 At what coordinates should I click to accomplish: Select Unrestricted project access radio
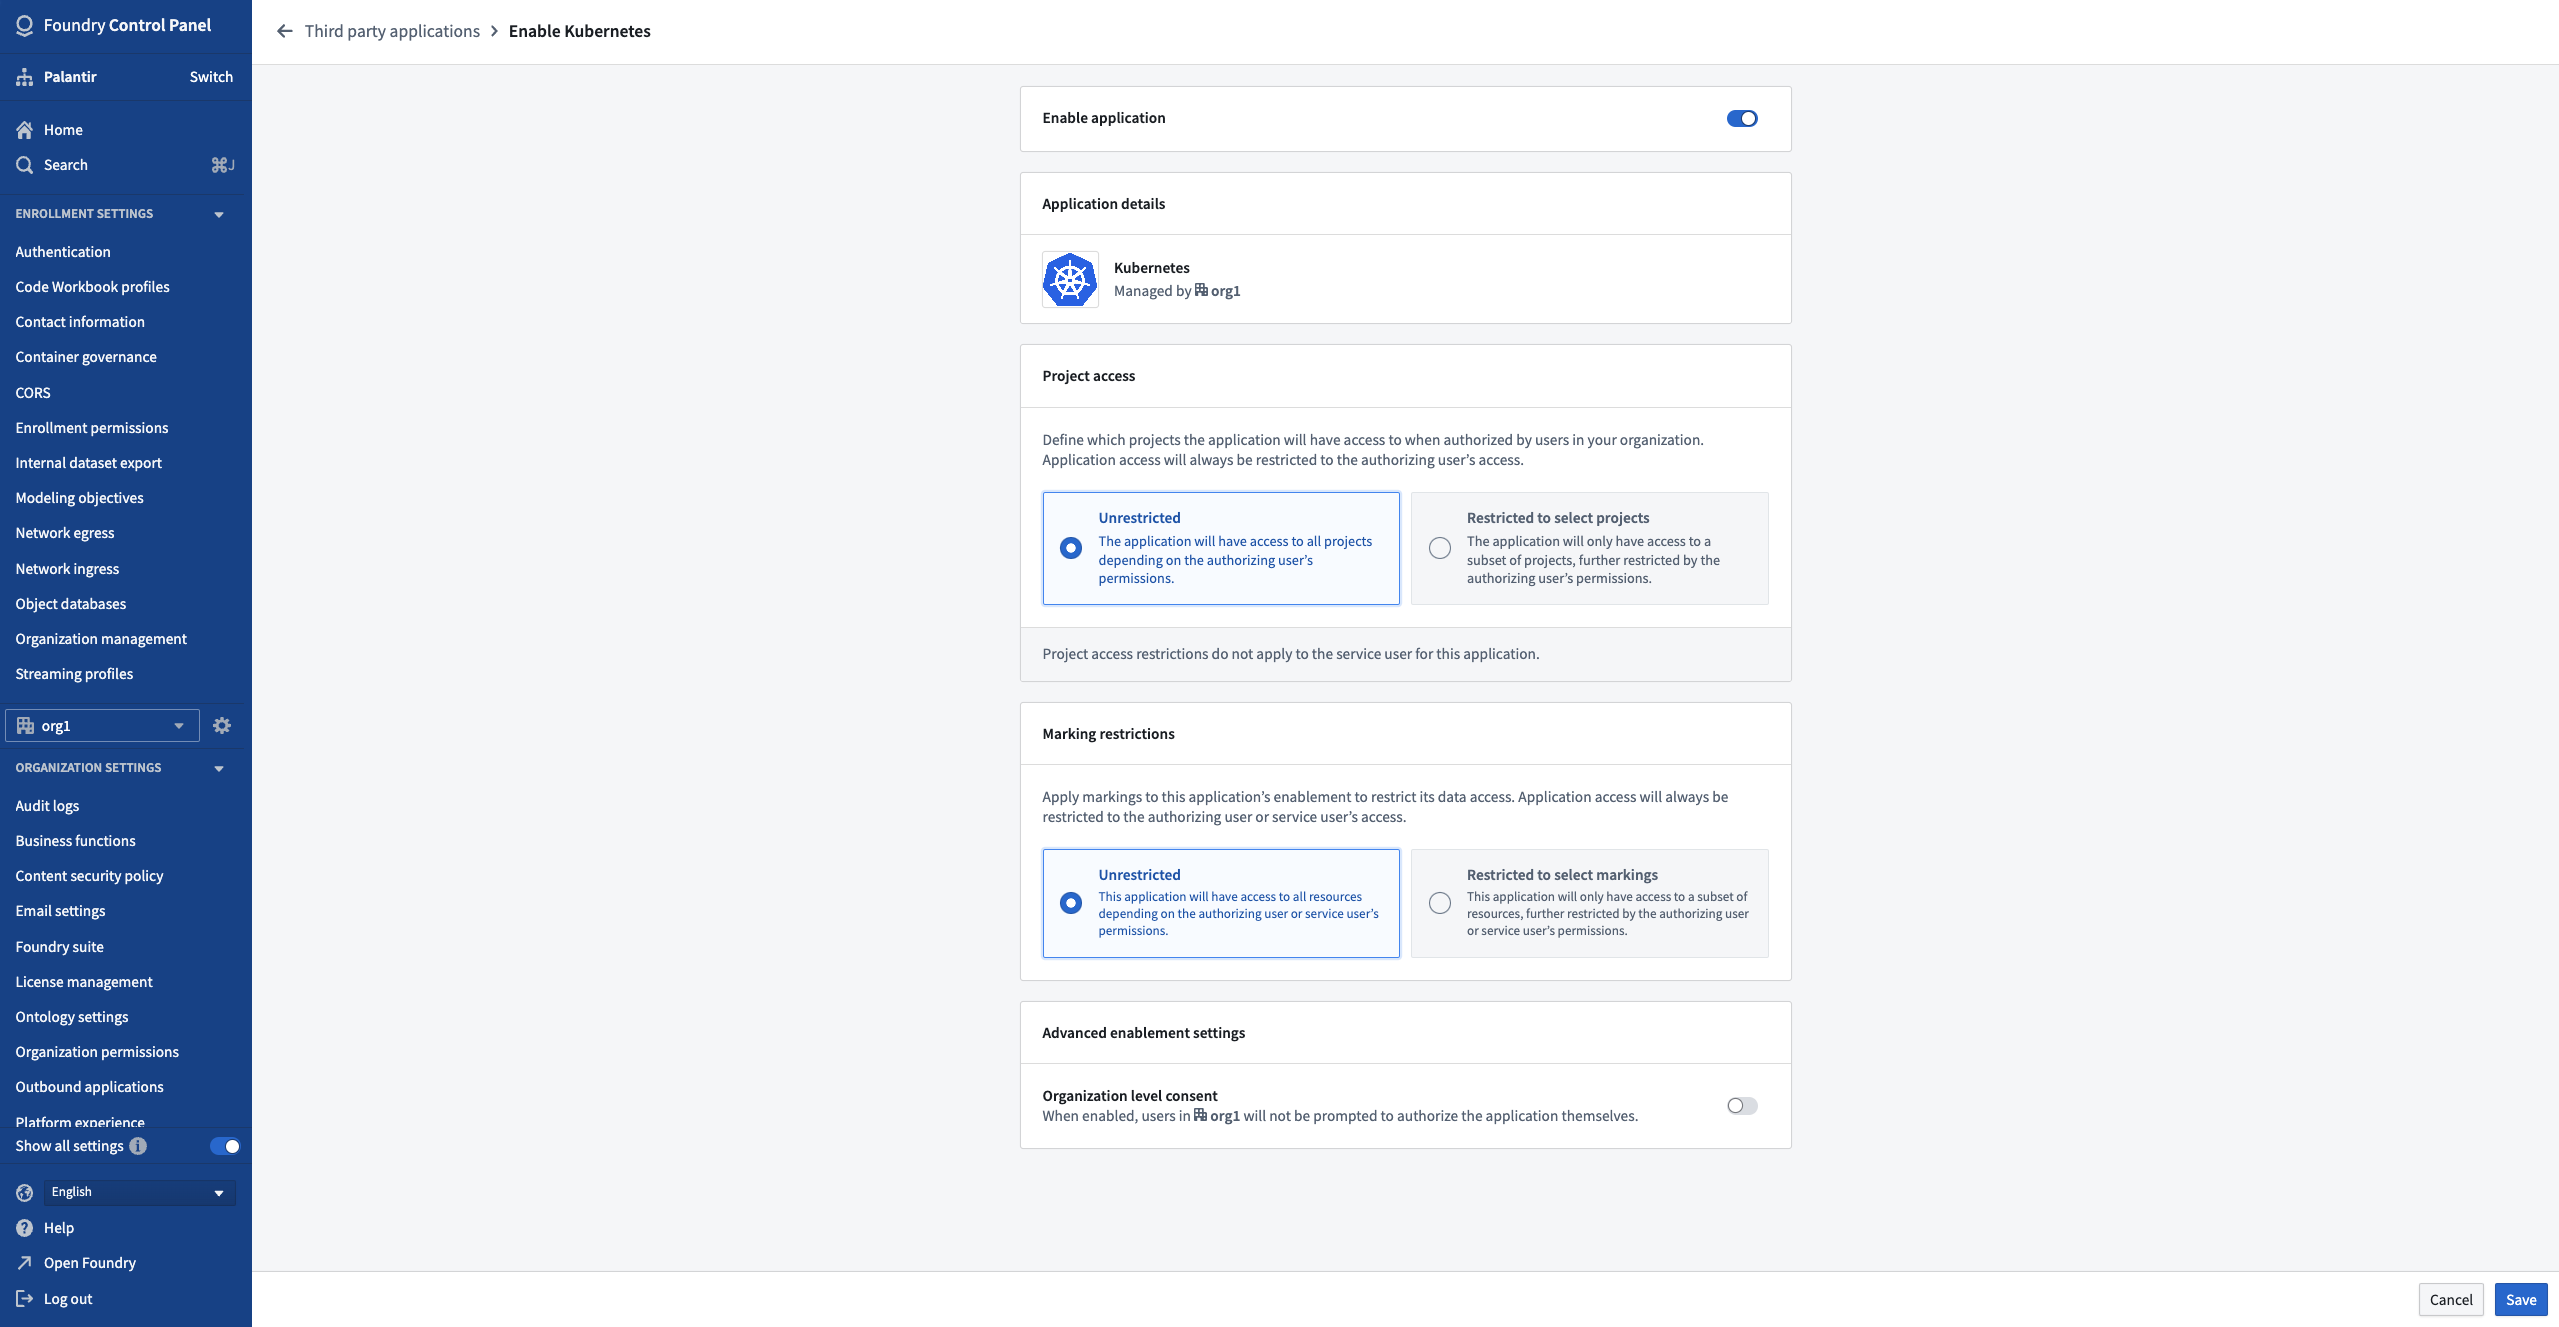pos(1071,548)
